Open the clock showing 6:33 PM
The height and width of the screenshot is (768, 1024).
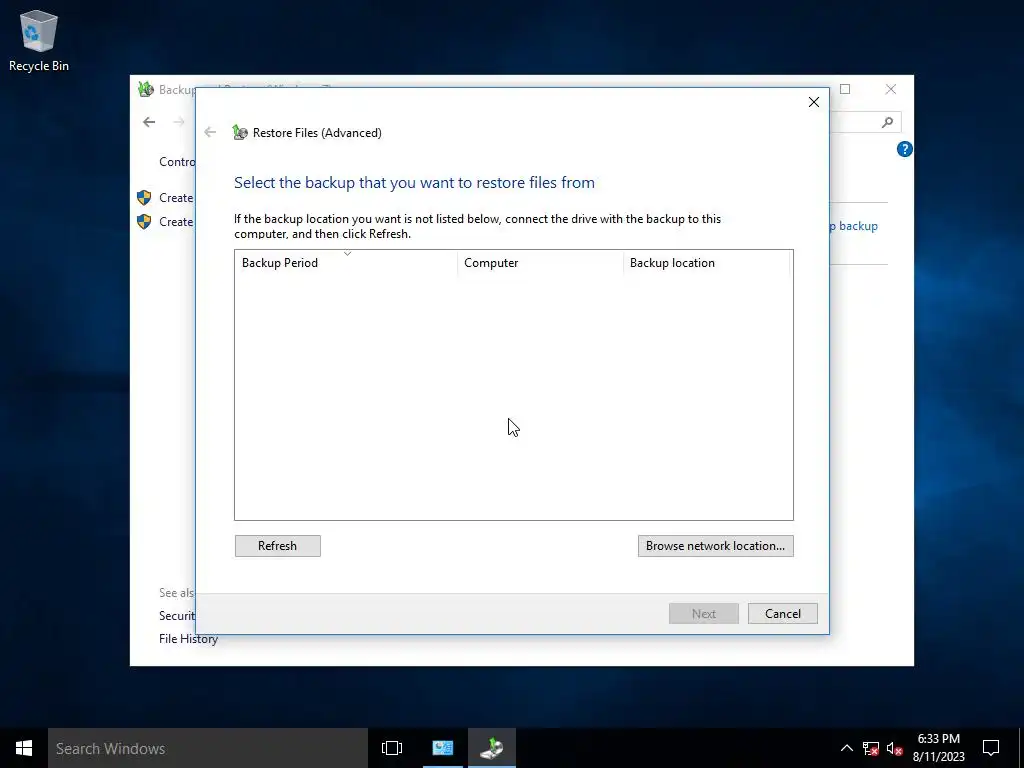coord(938,748)
